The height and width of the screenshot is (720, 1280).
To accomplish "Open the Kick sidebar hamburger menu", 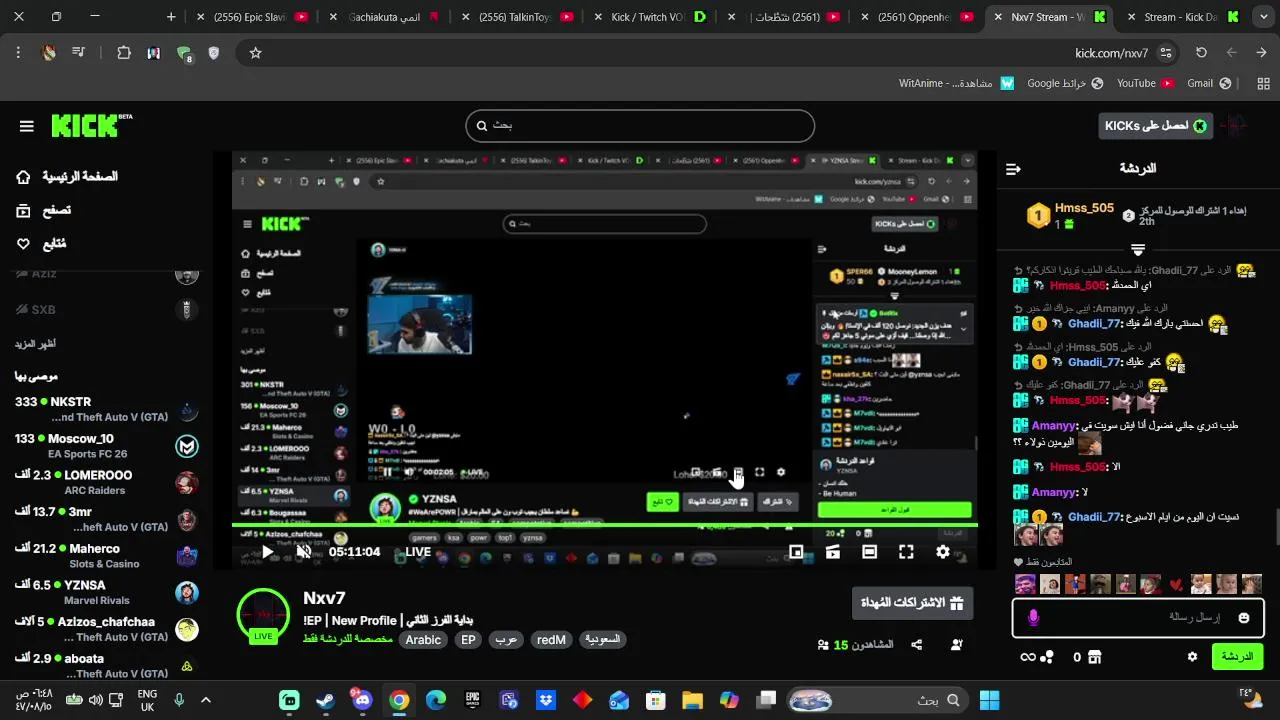I will 27,126.
